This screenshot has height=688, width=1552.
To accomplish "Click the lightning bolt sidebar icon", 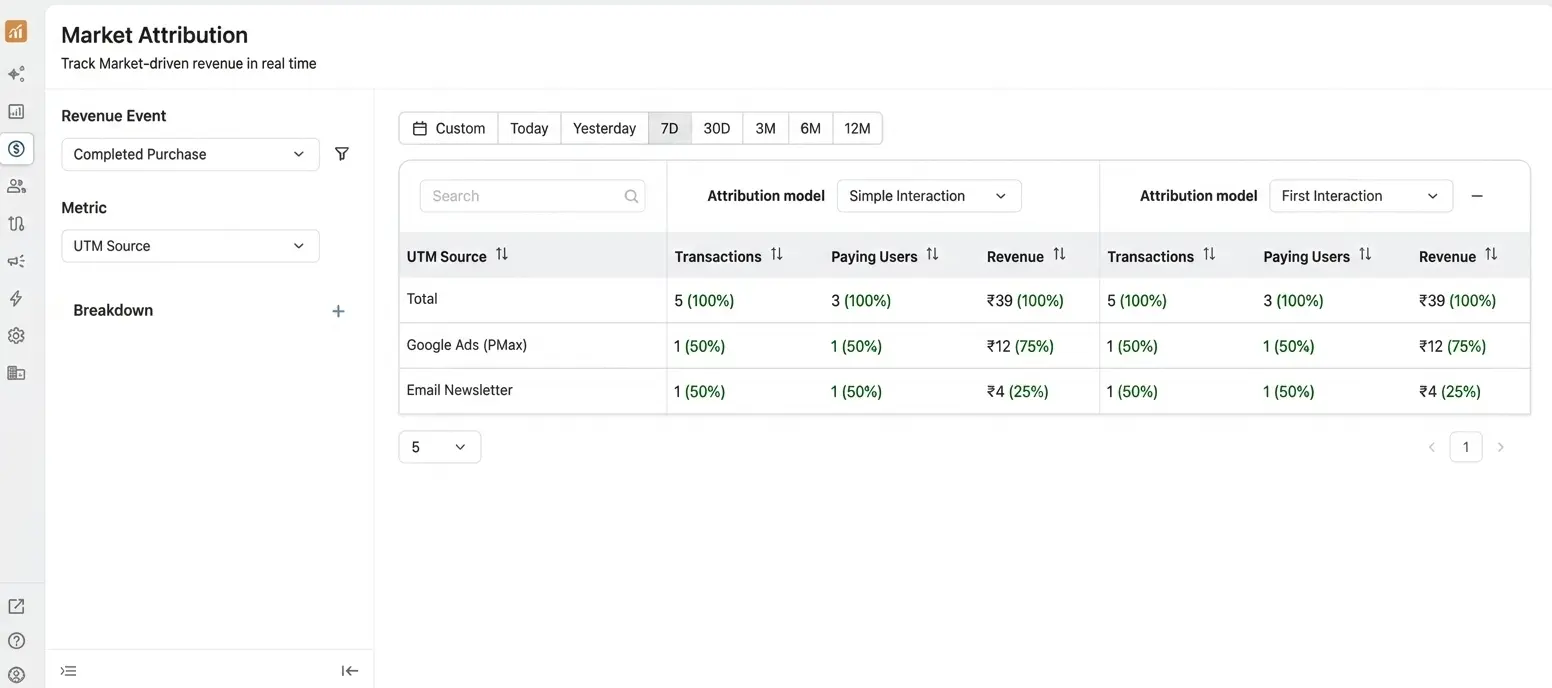I will pyautogui.click(x=16, y=298).
